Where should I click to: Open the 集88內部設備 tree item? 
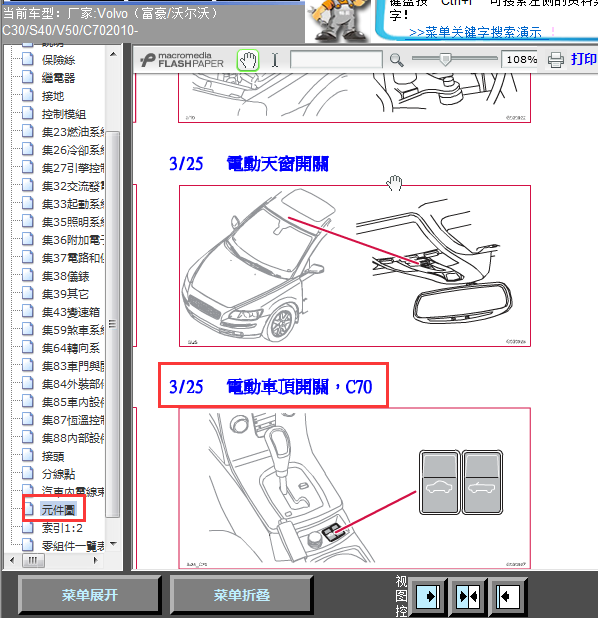pyautogui.click(x=73, y=437)
